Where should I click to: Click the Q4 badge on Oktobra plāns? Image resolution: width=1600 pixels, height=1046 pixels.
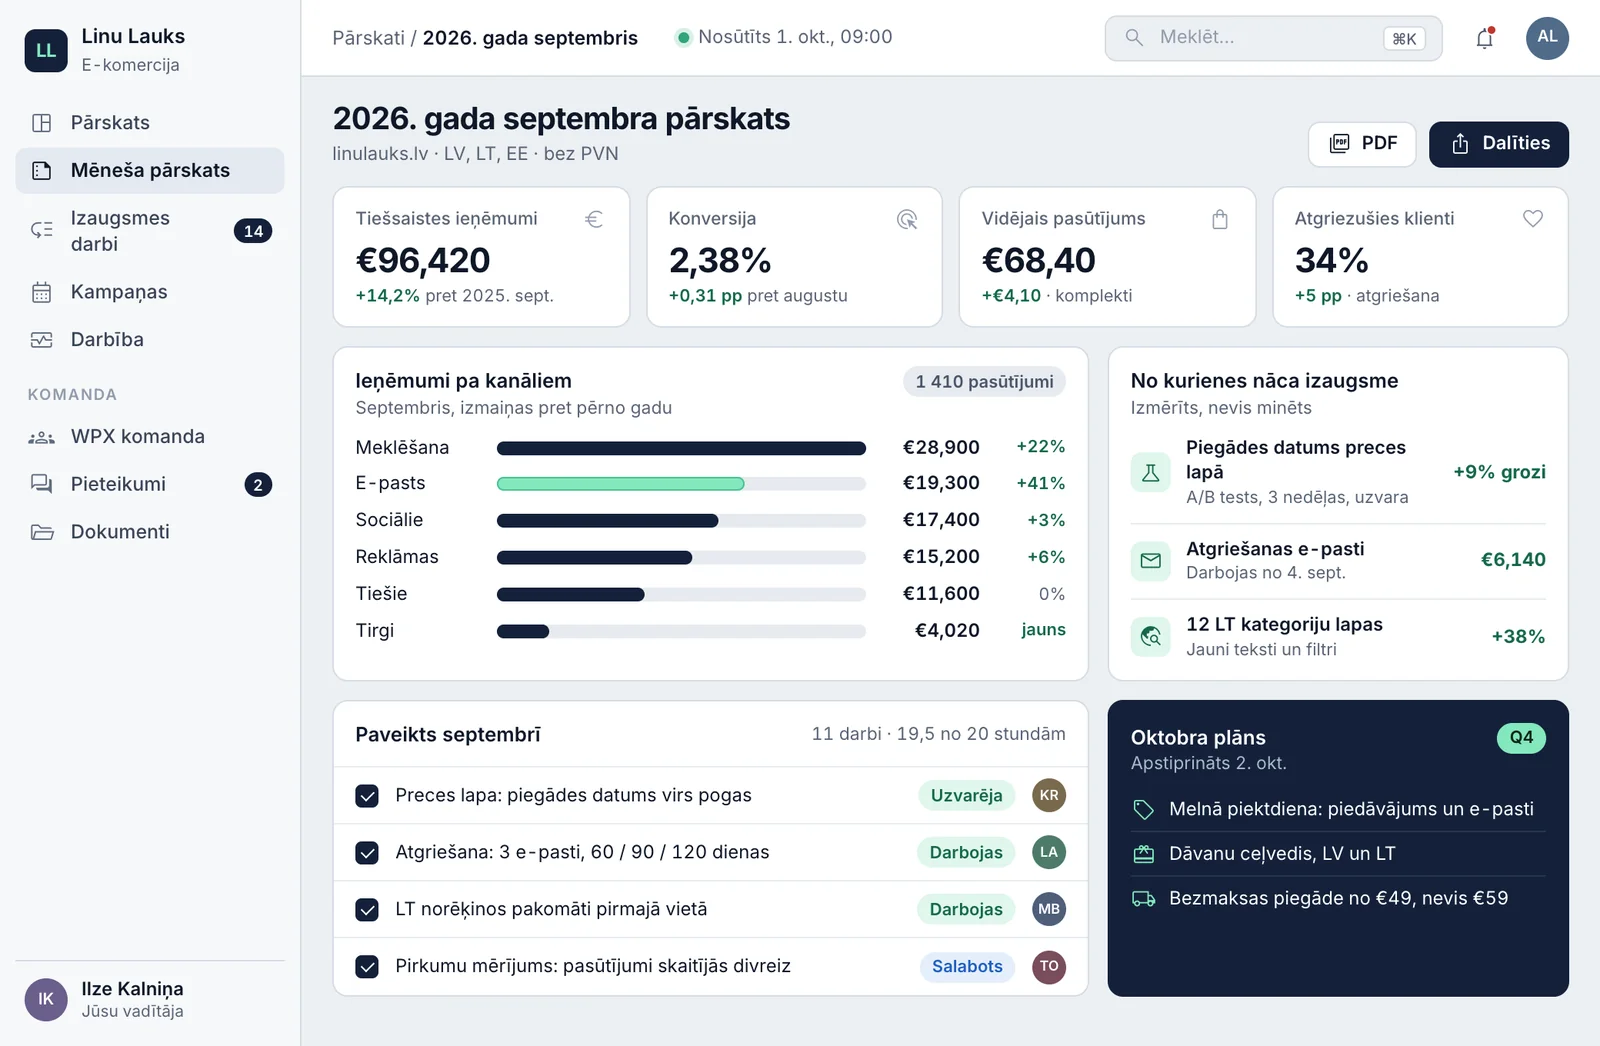[x=1521, y=738]
